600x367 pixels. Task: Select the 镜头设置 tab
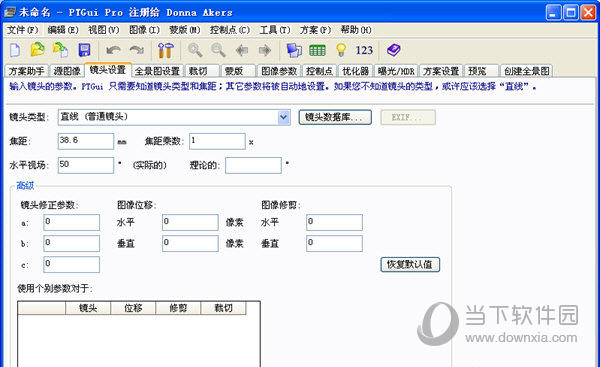pyautogui.click(x=108, y=70)
